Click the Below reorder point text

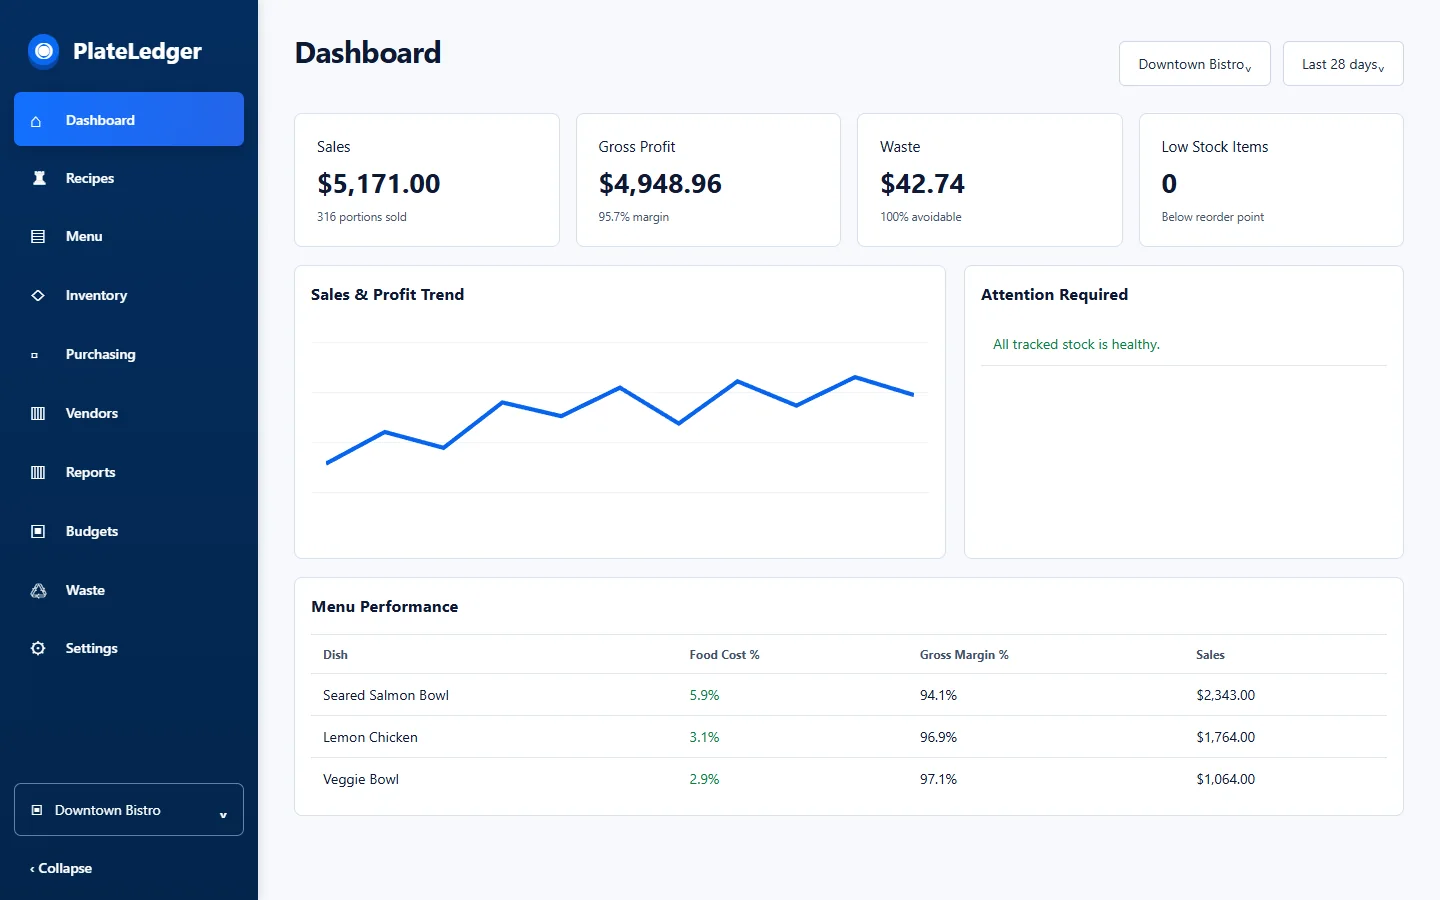1213,217
